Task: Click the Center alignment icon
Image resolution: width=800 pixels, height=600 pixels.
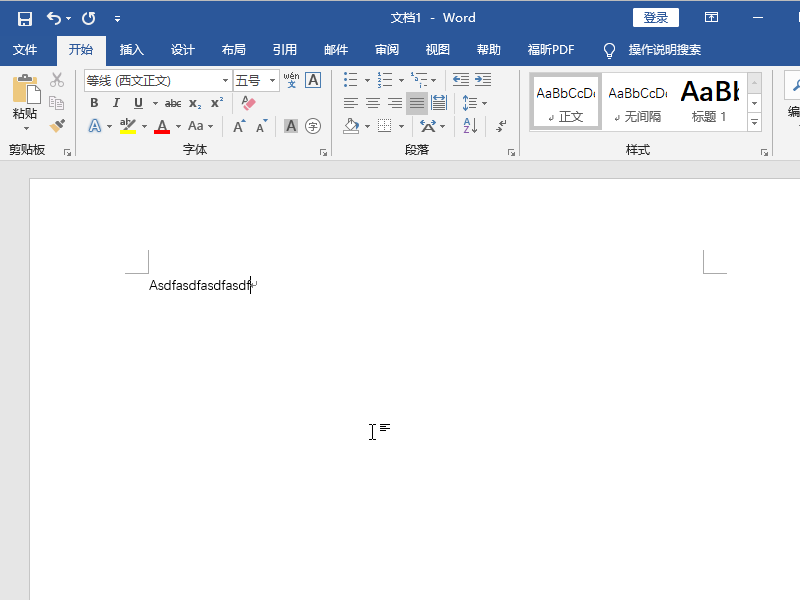Action: 373,103
